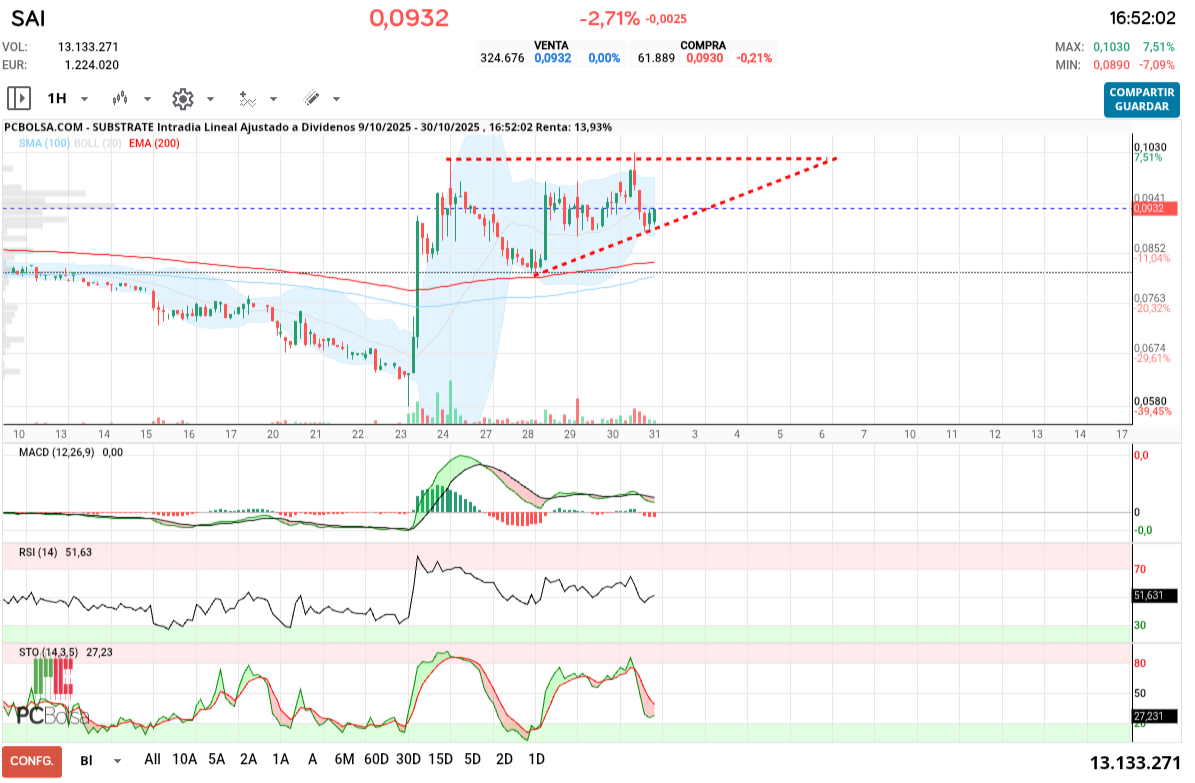Expand the chart type dropdown arrow
Viewport: 1195px width, 783px height.
pyautogui.click(x=146, y=98)
